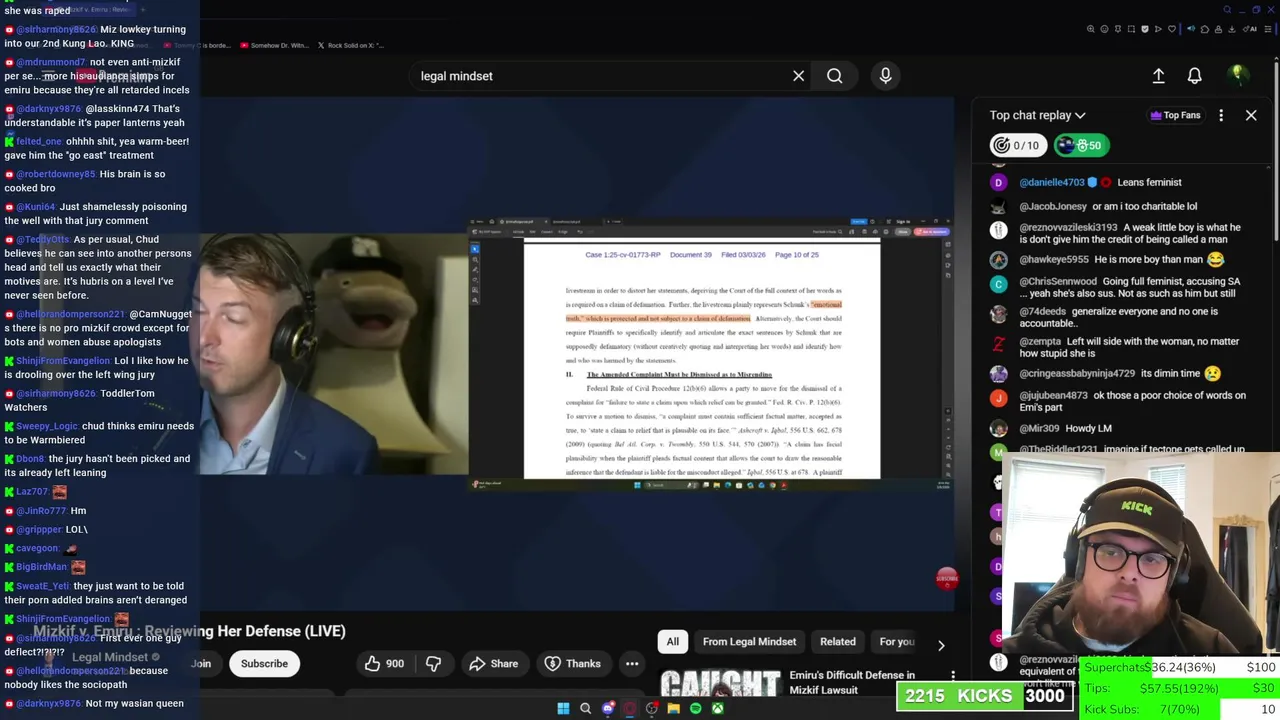Click the Thanks button
Viewport: 1280px width, 720px height.
pyautogui.click(x=572, y=664)
